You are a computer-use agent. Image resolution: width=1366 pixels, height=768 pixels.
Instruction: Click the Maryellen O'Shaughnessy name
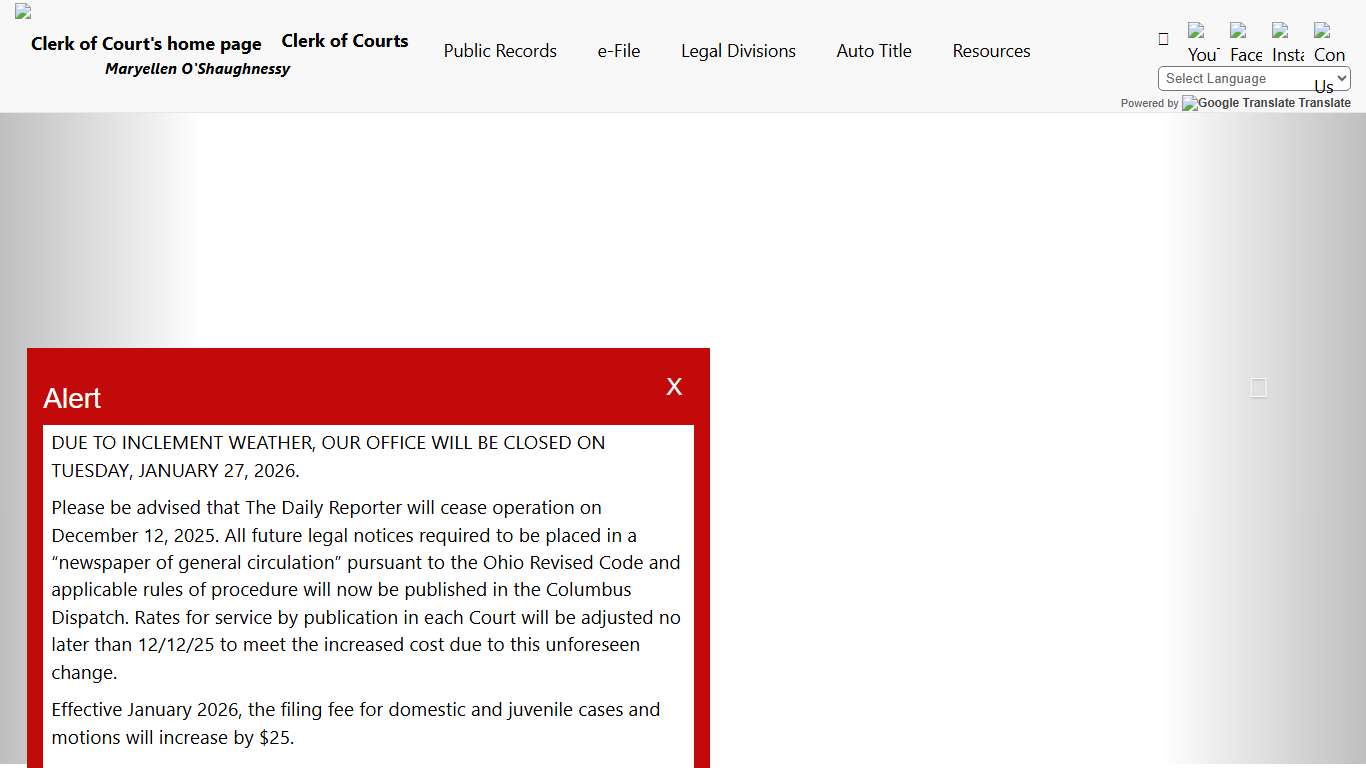click(x=197, y=69)
